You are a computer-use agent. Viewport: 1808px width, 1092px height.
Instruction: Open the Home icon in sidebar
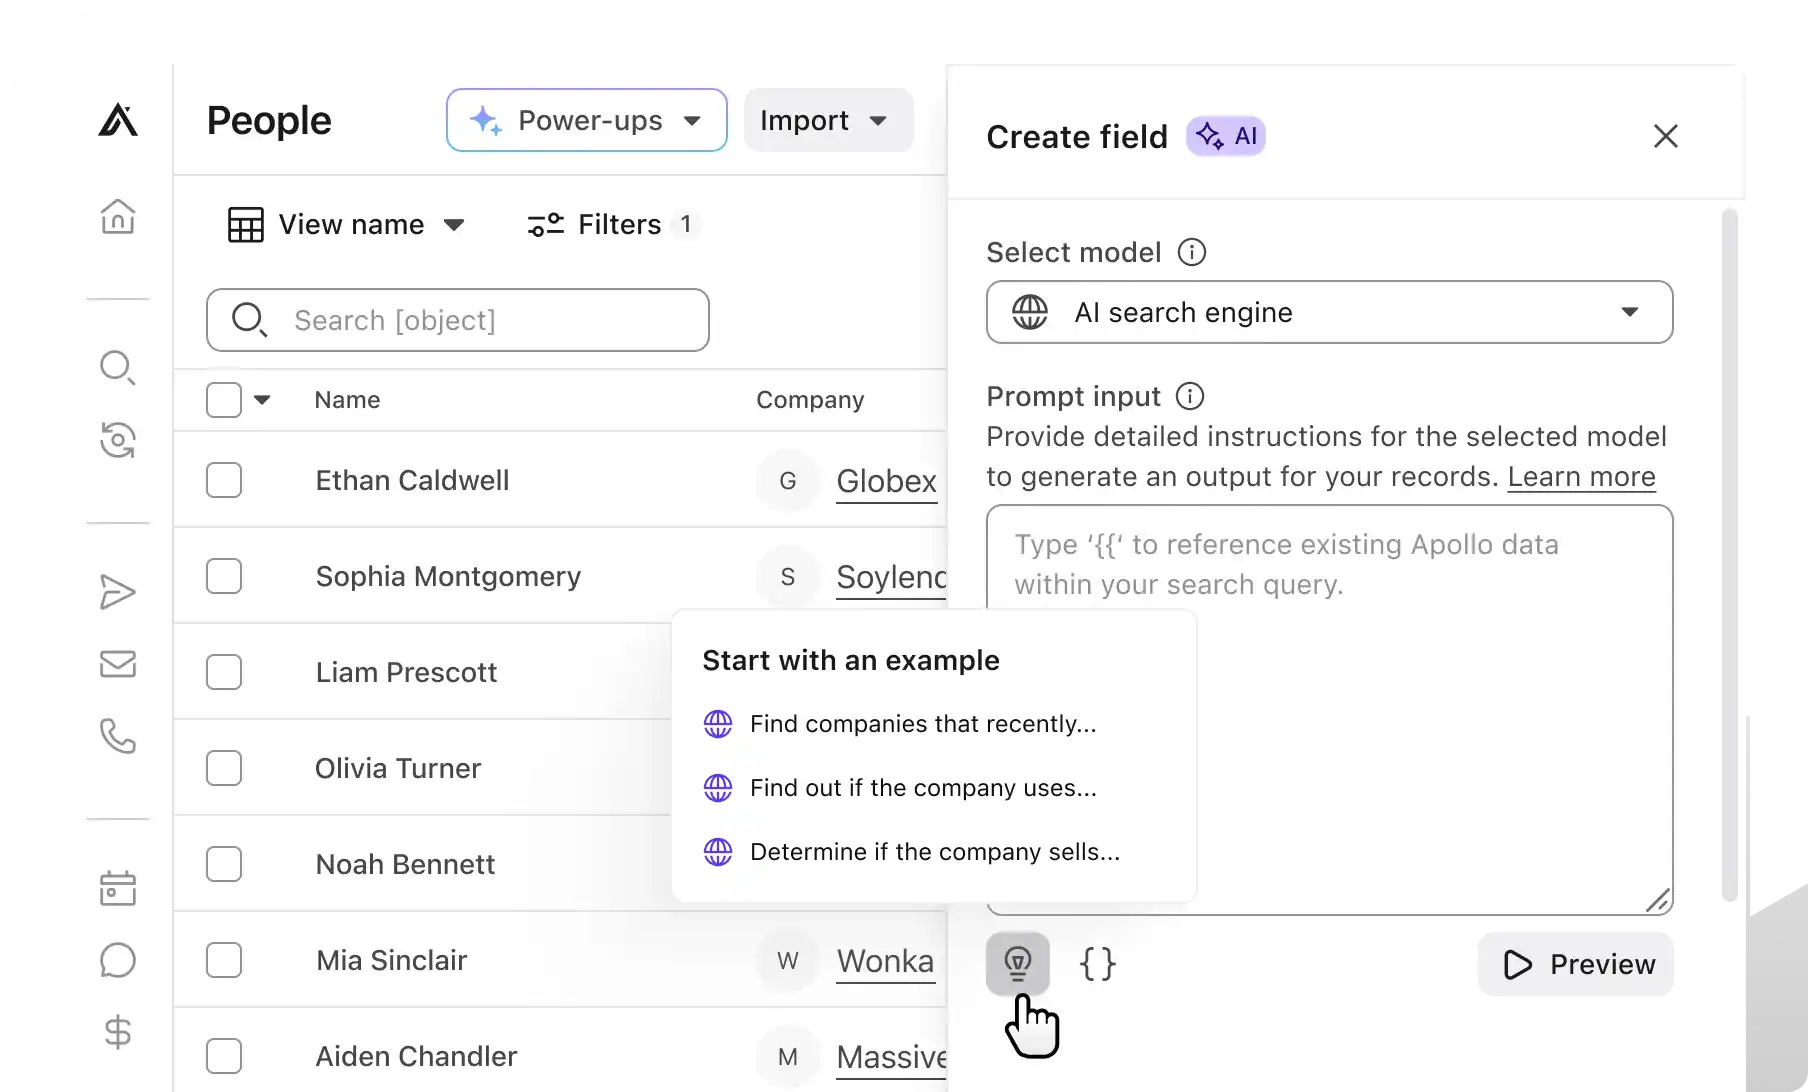(x=118, y=216)
